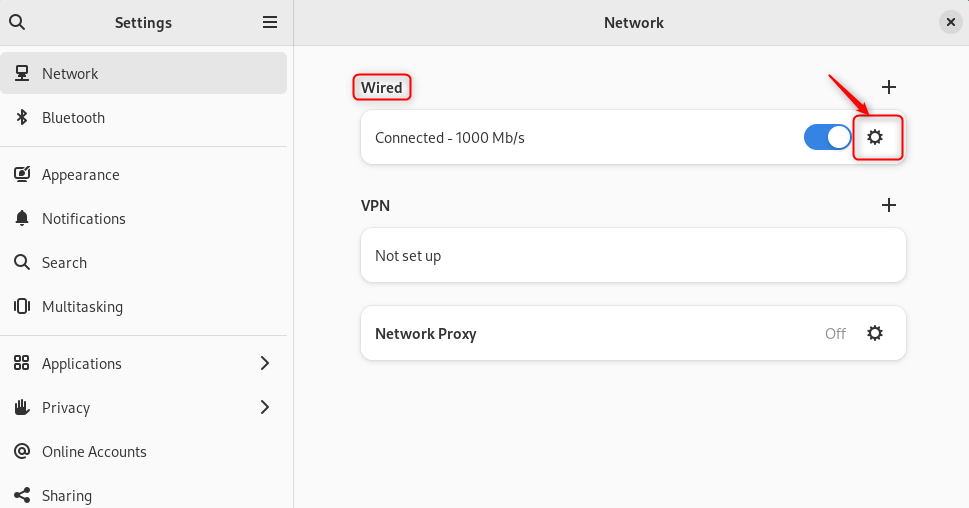Switch to Notifications settings
Screen dimensions: 969x508
[143, 218]
